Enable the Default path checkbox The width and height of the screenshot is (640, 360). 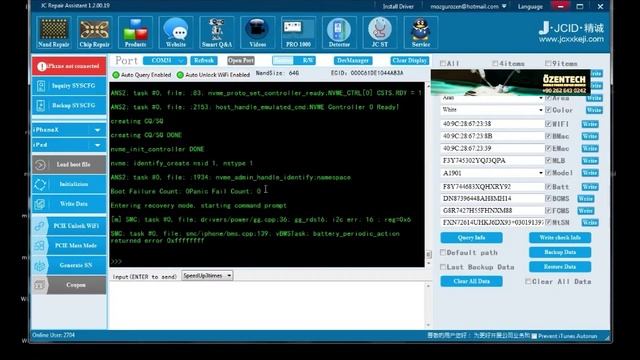click(443, 253)
